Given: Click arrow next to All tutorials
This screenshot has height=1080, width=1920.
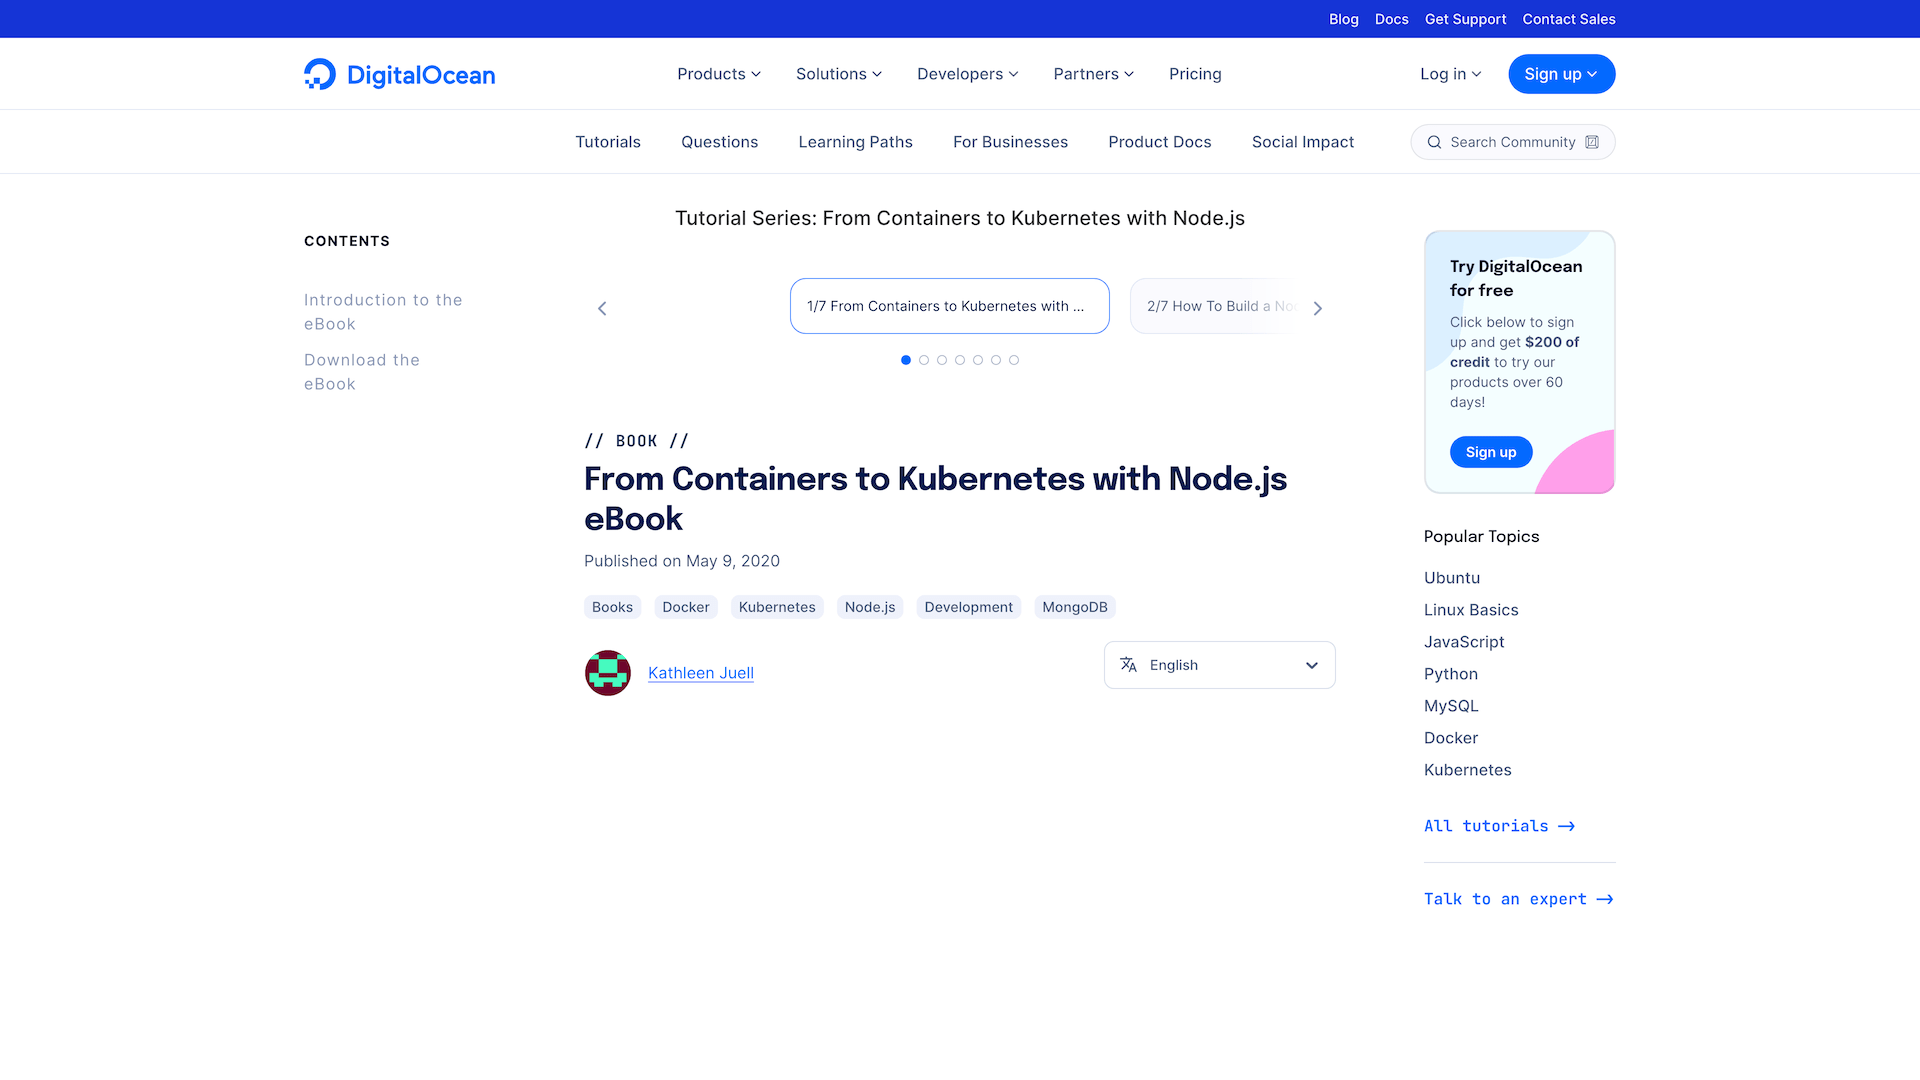Looking at the screenshot, I should click(x=1567, y=826).
